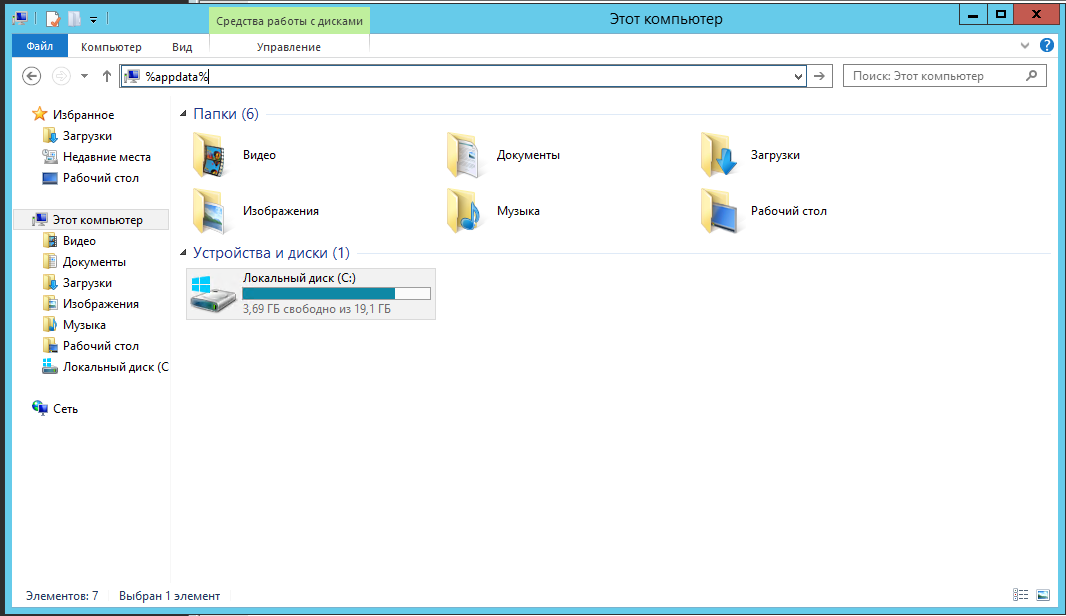Select the Загрузки folder icon in main pane
The width and height of the screenshot is (1066, 616).
tap(718, 155)
